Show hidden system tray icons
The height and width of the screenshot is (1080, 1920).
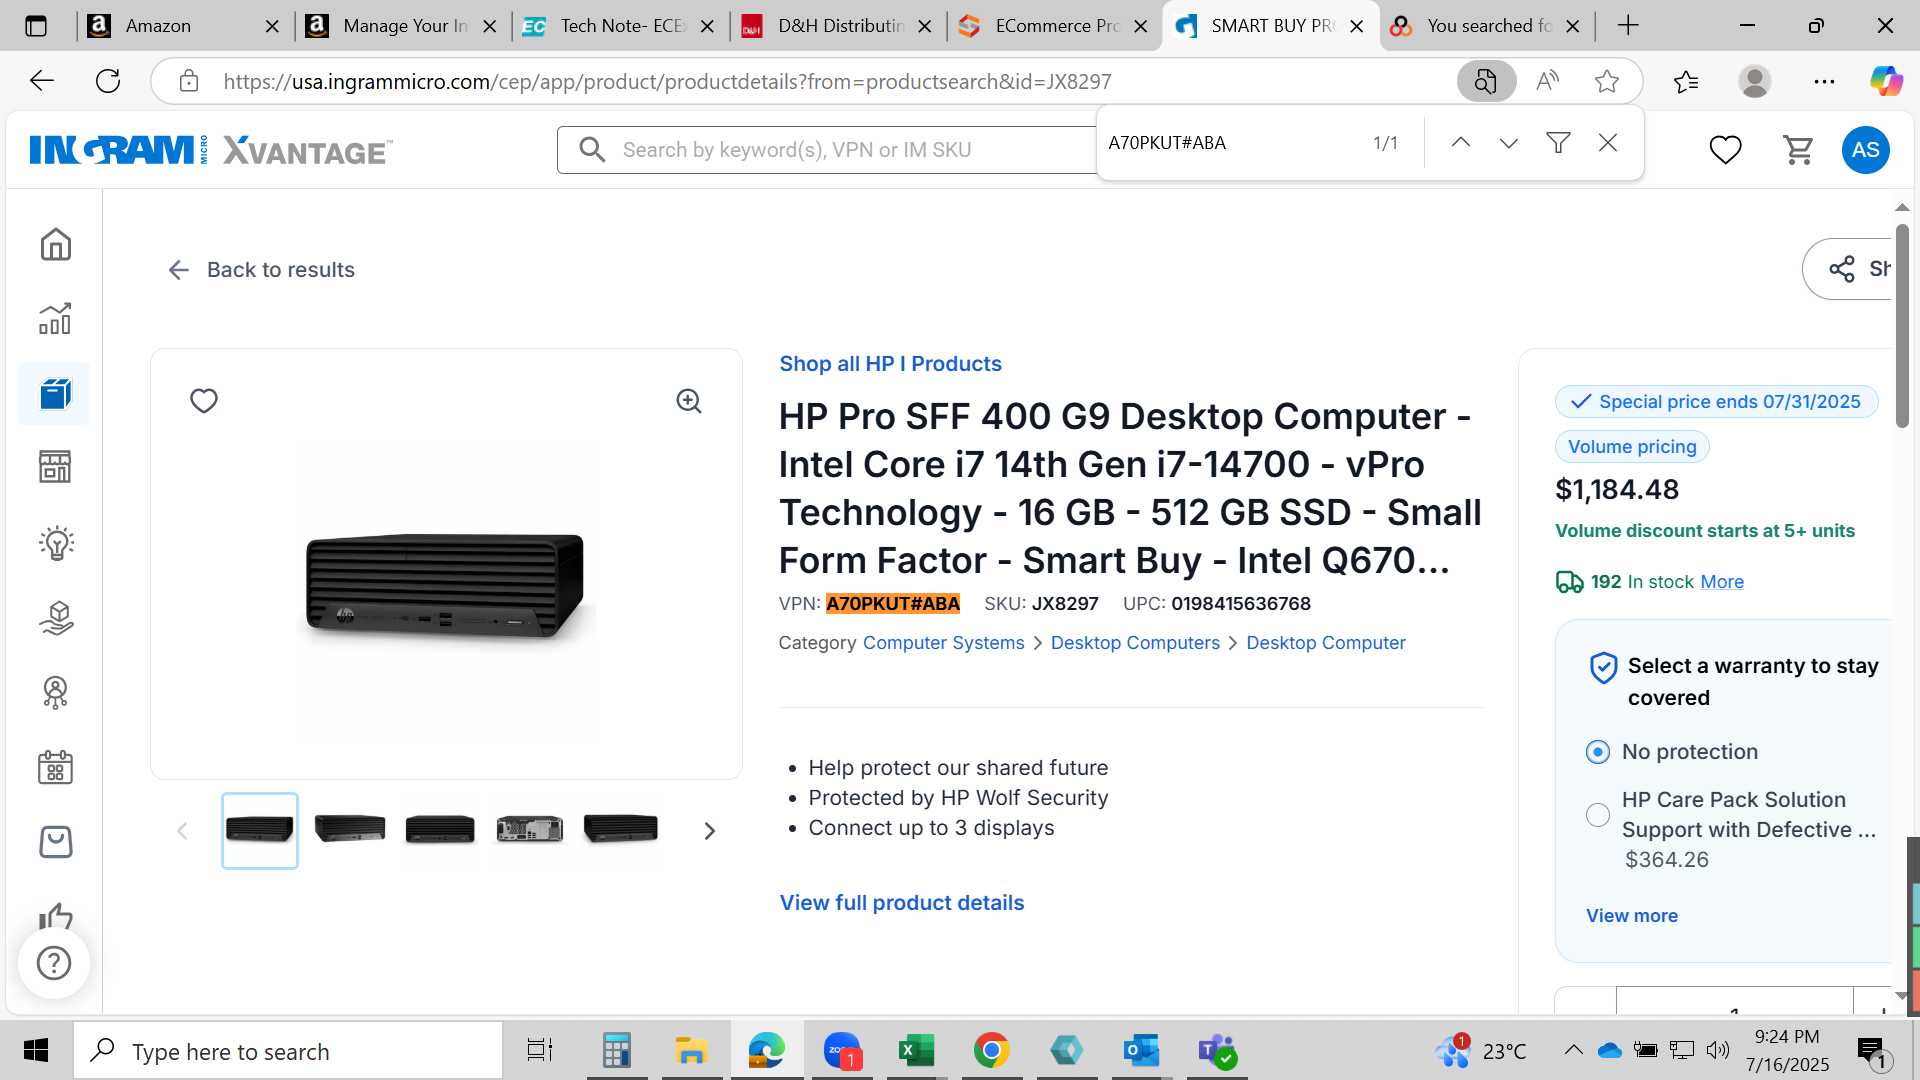point(1573,1050)
